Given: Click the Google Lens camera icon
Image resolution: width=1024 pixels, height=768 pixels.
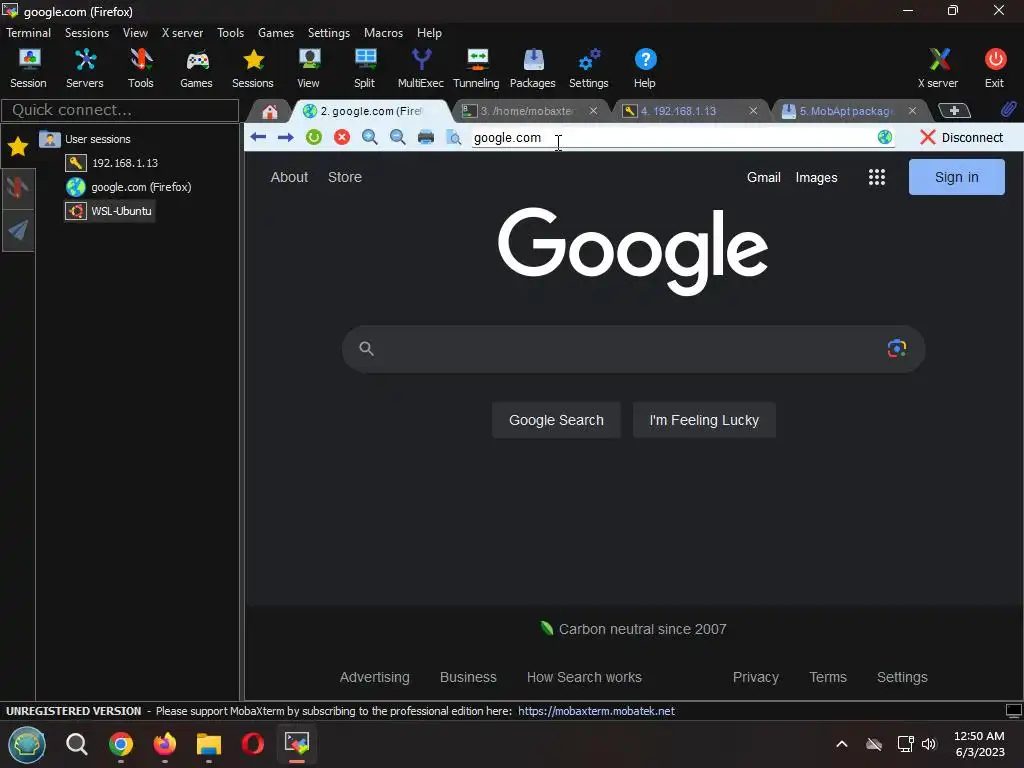Looking at the screenshot, I should [x=897, y=348].
